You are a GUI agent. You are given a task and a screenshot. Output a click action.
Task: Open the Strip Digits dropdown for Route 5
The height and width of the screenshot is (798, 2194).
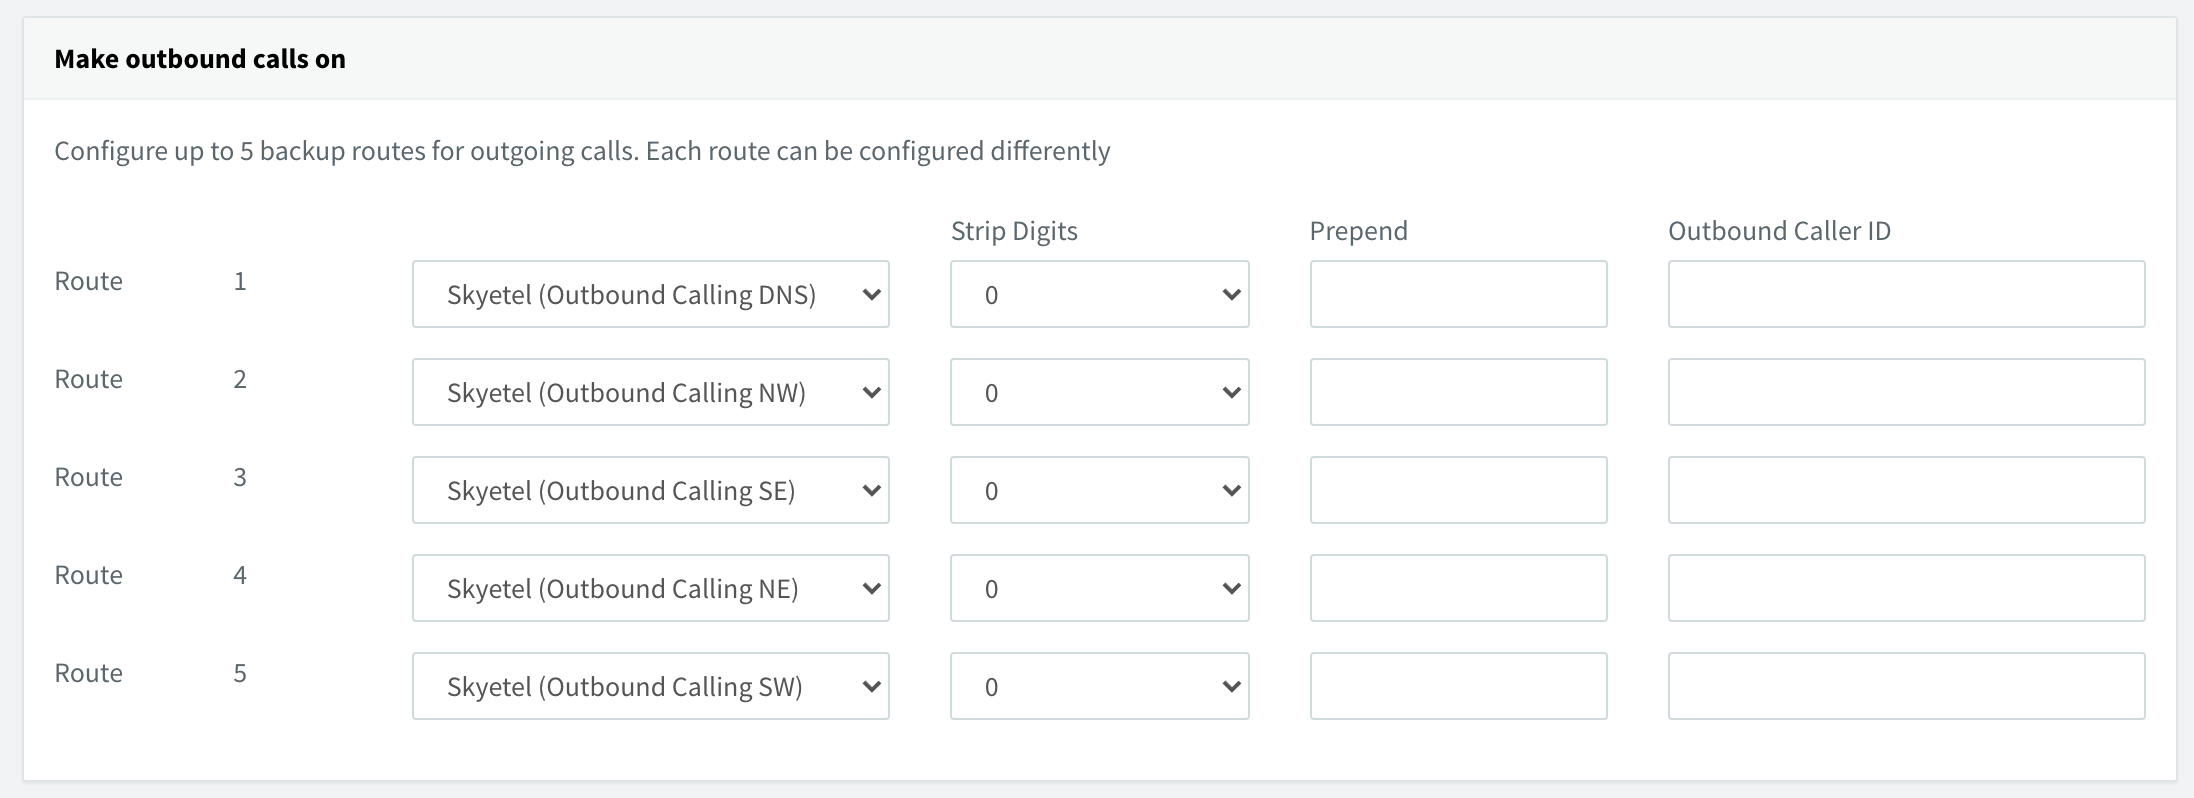point(1100,686)
